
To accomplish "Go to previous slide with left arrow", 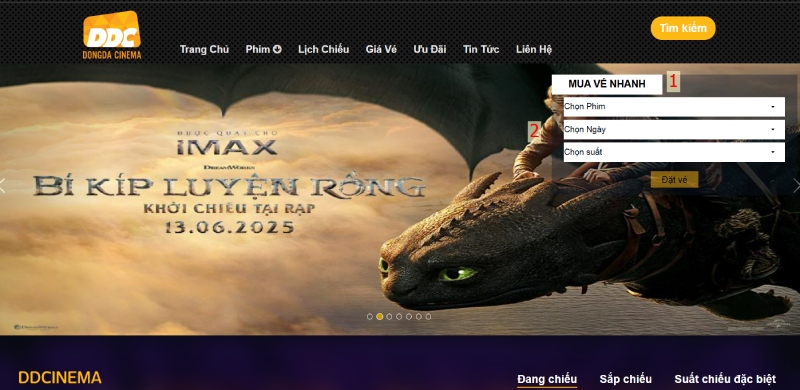I will coord(3,185).
